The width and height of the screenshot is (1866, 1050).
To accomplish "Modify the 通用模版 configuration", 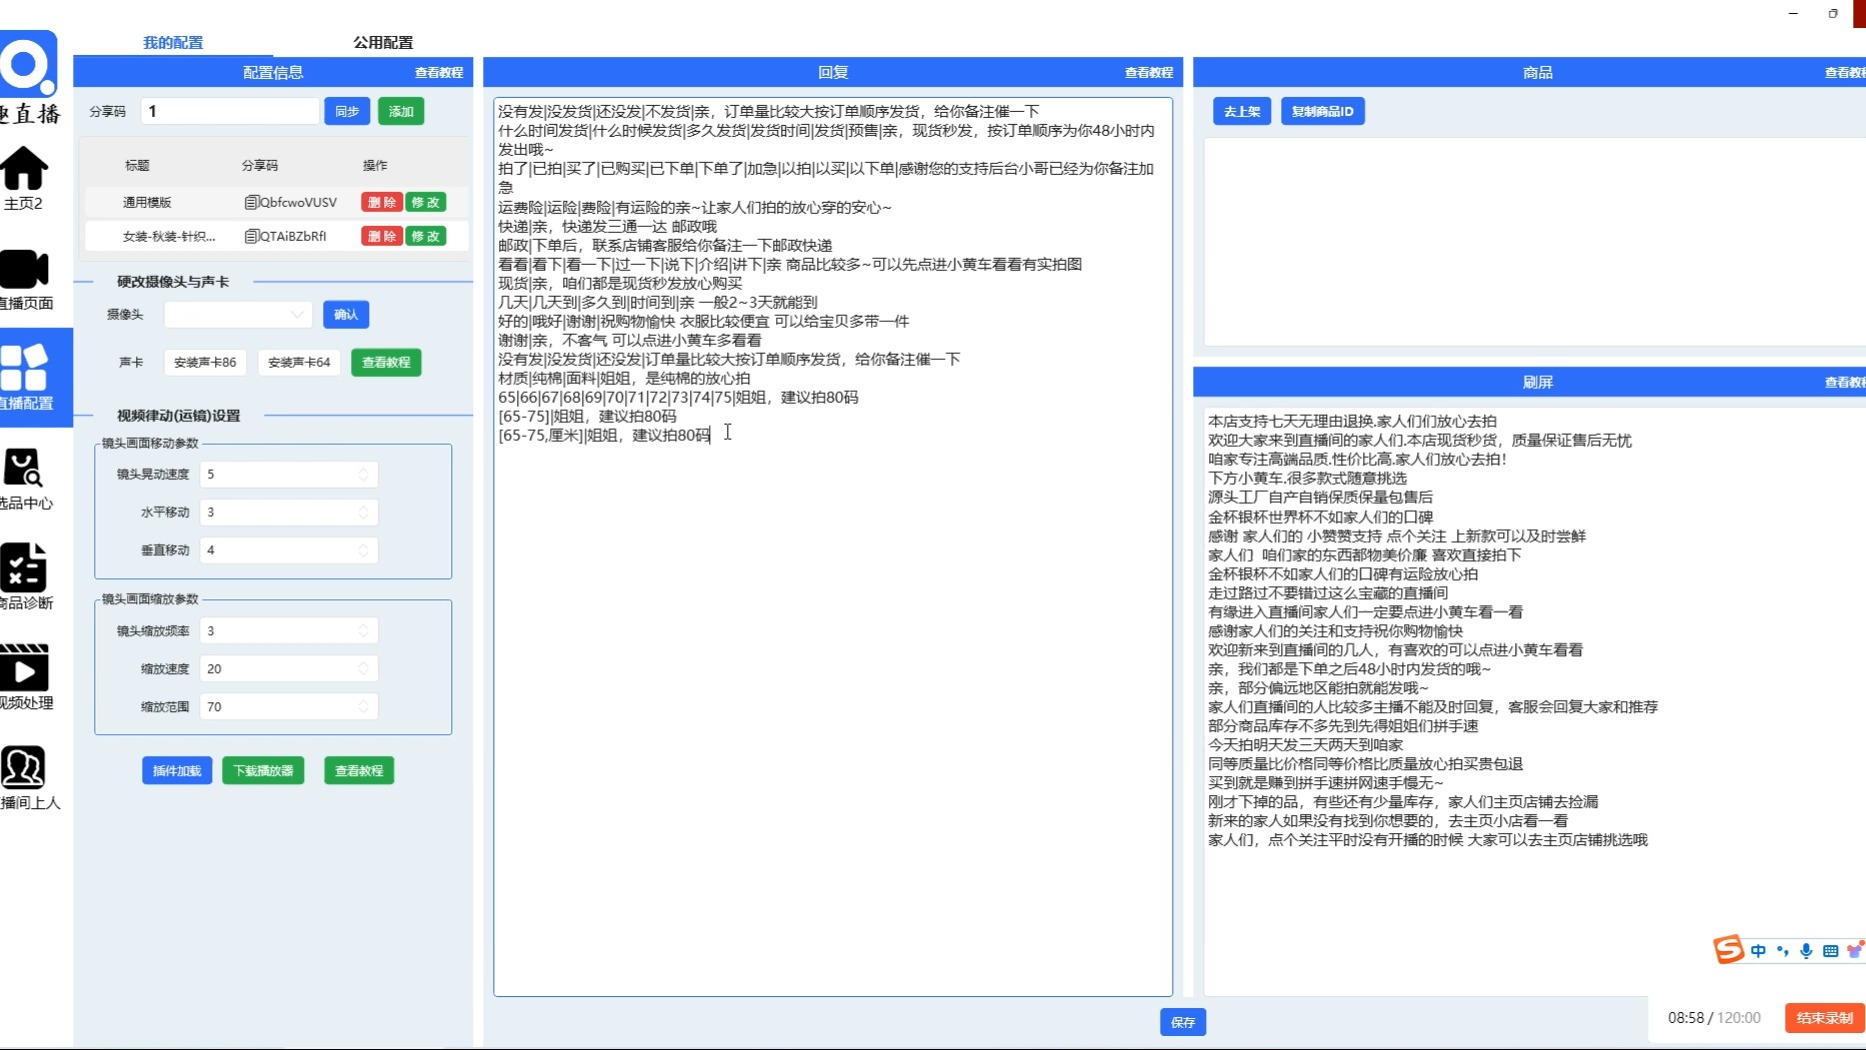I will coord(425,202).
